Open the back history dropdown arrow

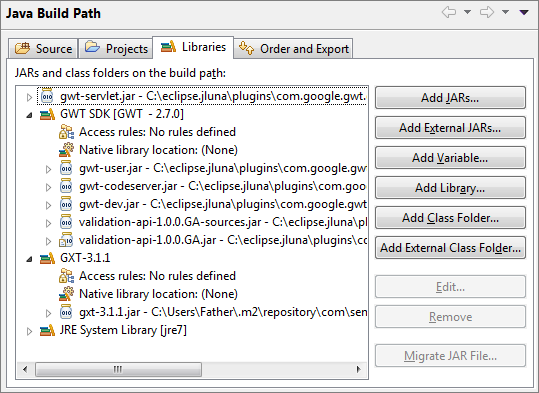point(467,12)
